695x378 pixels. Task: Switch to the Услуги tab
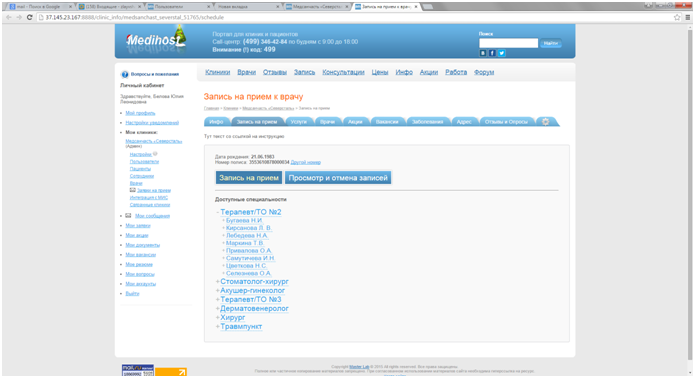tap(299, 121)
